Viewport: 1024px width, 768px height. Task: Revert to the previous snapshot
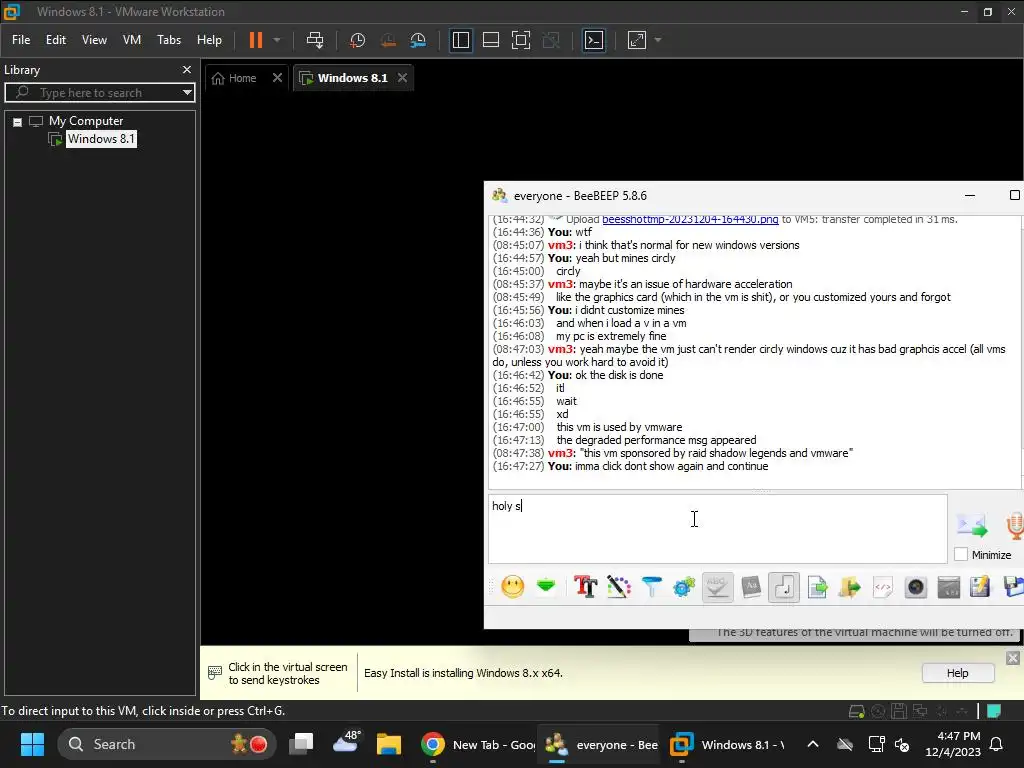pyautogui.click(x=388, y=40)
